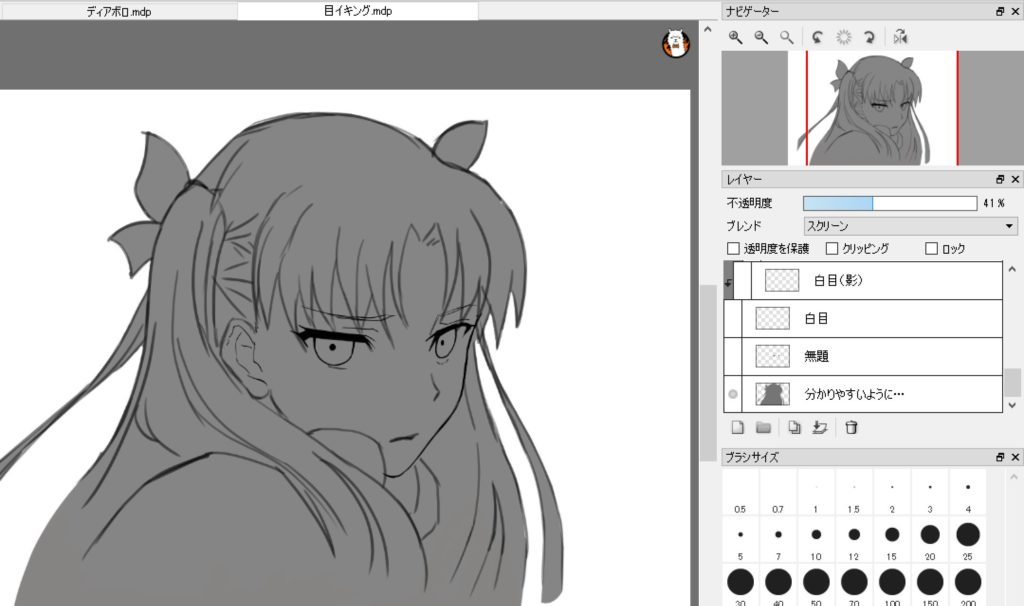Click the zoom in magnifier in Navigator
The width and height of the screenshot is (1024, 606).
coord(735,37)
